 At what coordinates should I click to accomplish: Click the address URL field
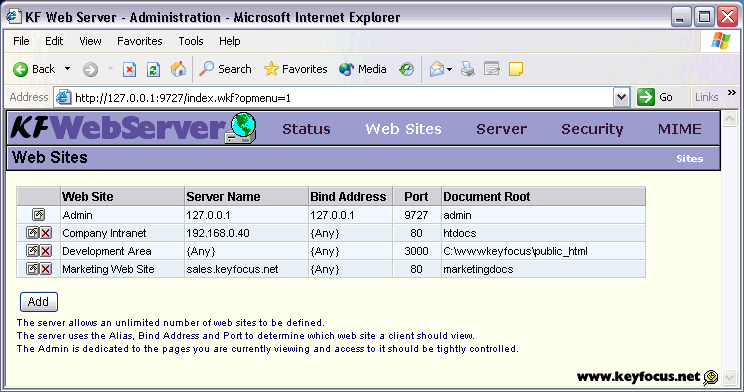(342, 98)
